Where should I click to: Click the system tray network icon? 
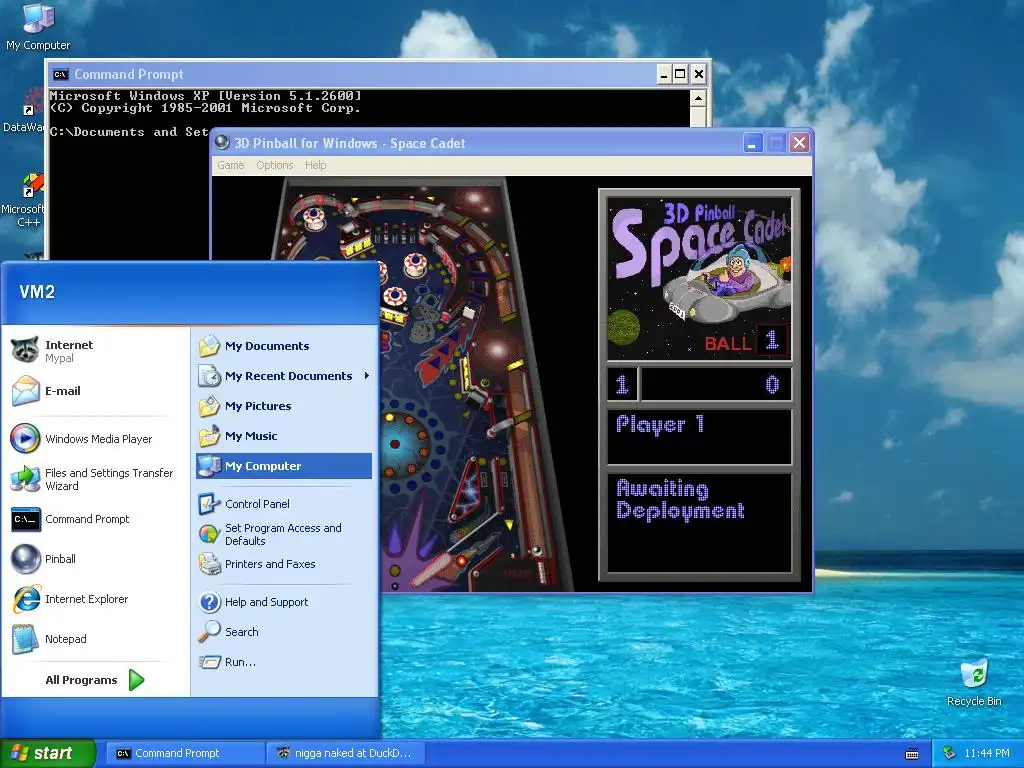coord(950,753)
